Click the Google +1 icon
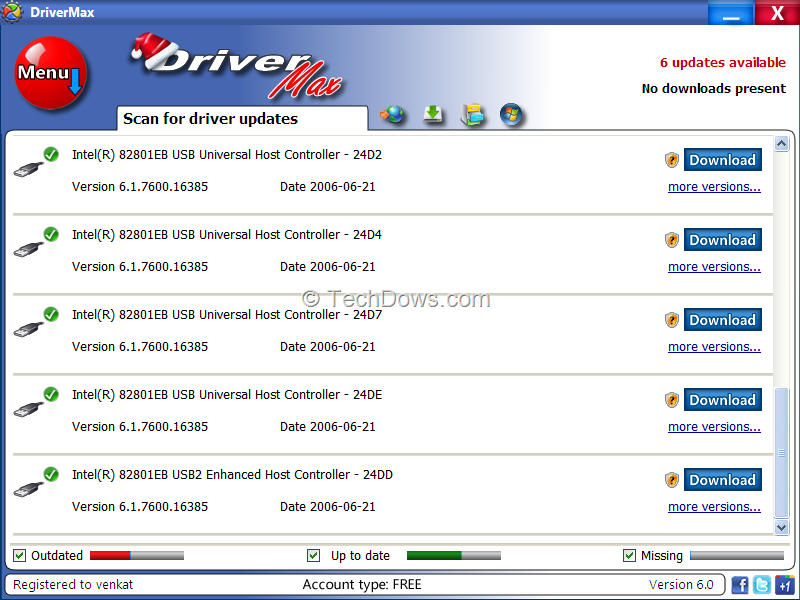The image size is (800, 600). pos(784,585)
